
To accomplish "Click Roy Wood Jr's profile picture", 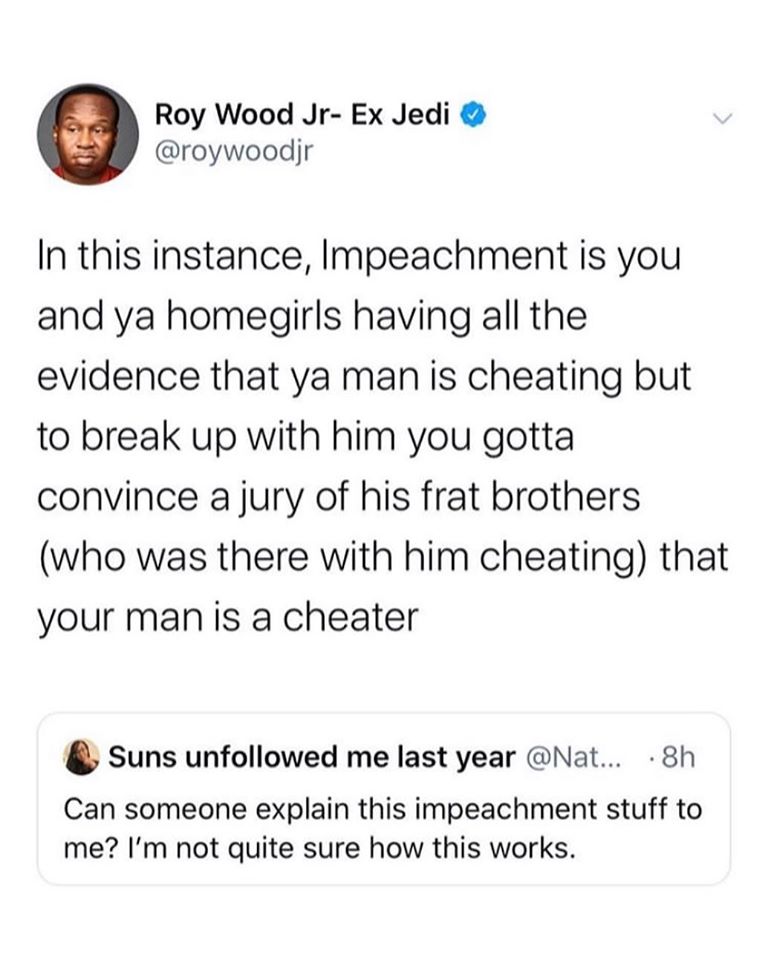I will click(88, 134).
